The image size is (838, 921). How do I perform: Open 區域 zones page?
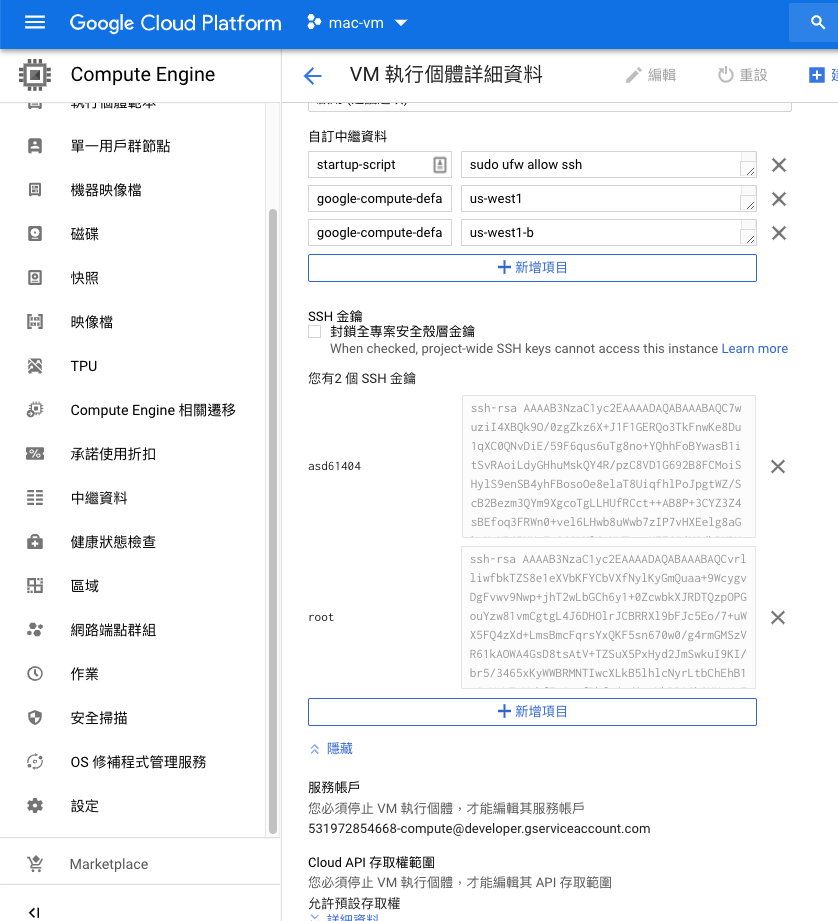point(85,586)
